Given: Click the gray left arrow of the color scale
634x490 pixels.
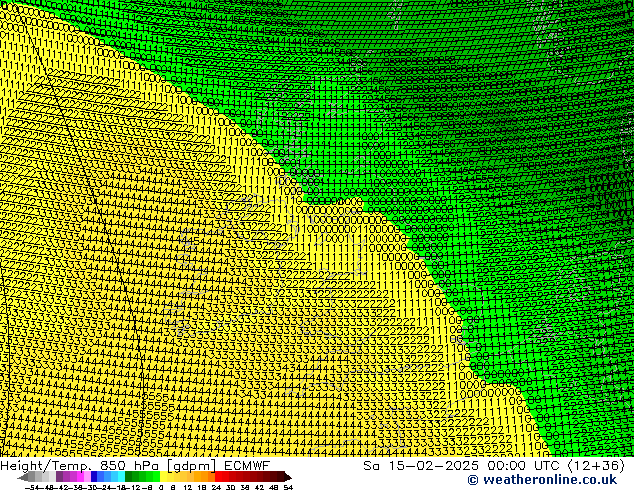Looking at the screenshot, I should [23, 477].
